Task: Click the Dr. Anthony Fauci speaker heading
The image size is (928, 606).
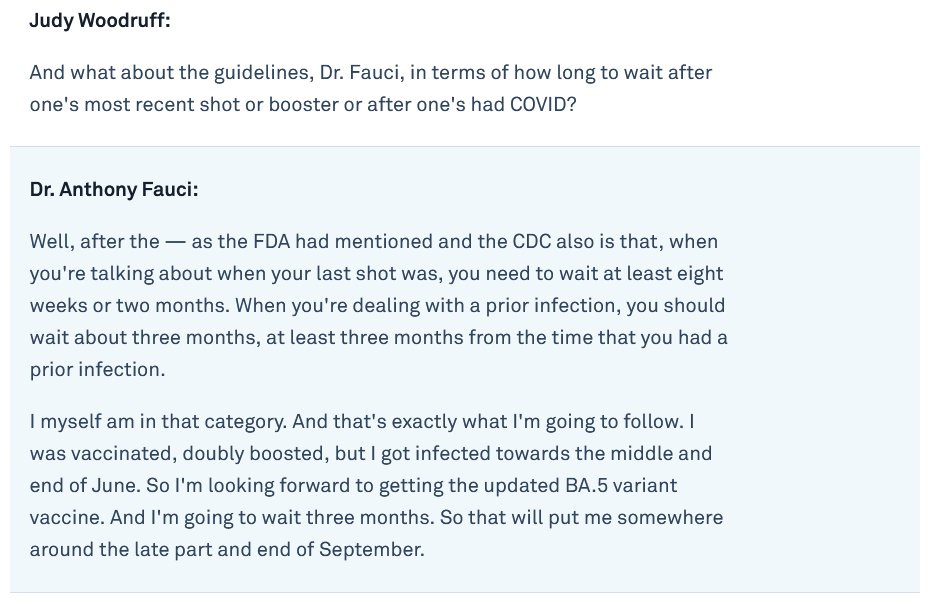Action: (x=114, y=189)
